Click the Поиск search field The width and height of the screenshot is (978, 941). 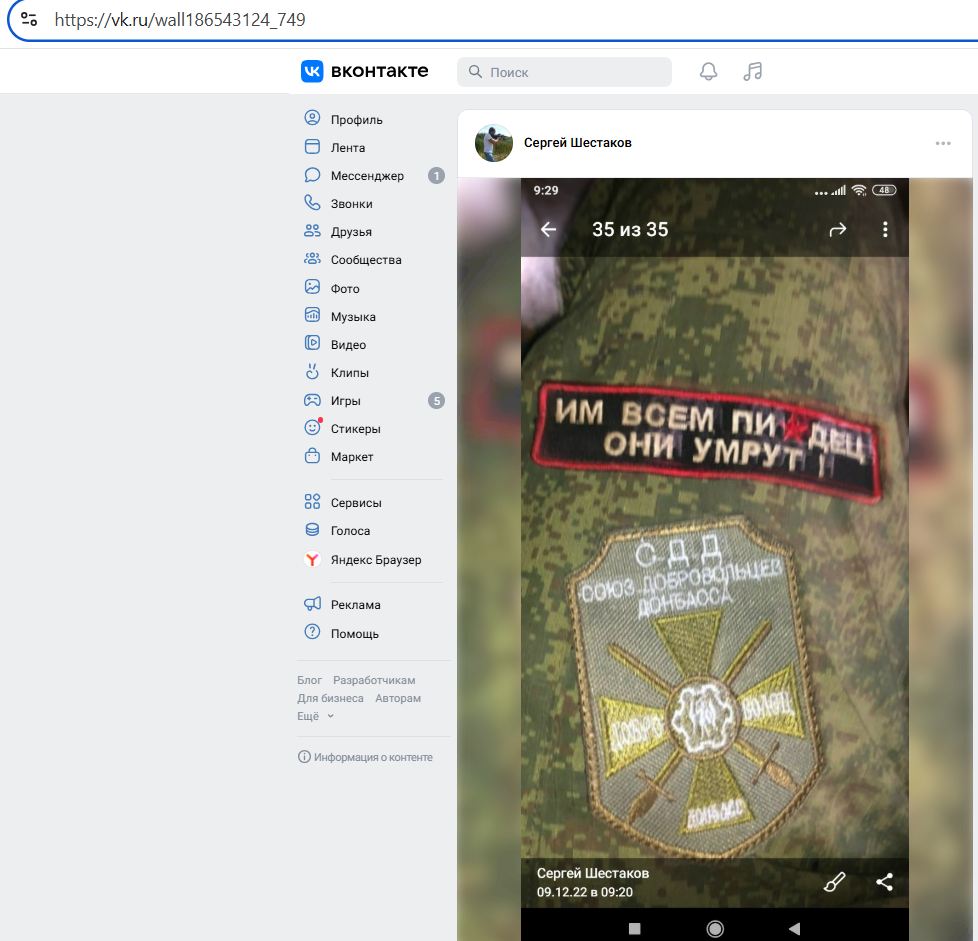[564, 72]
